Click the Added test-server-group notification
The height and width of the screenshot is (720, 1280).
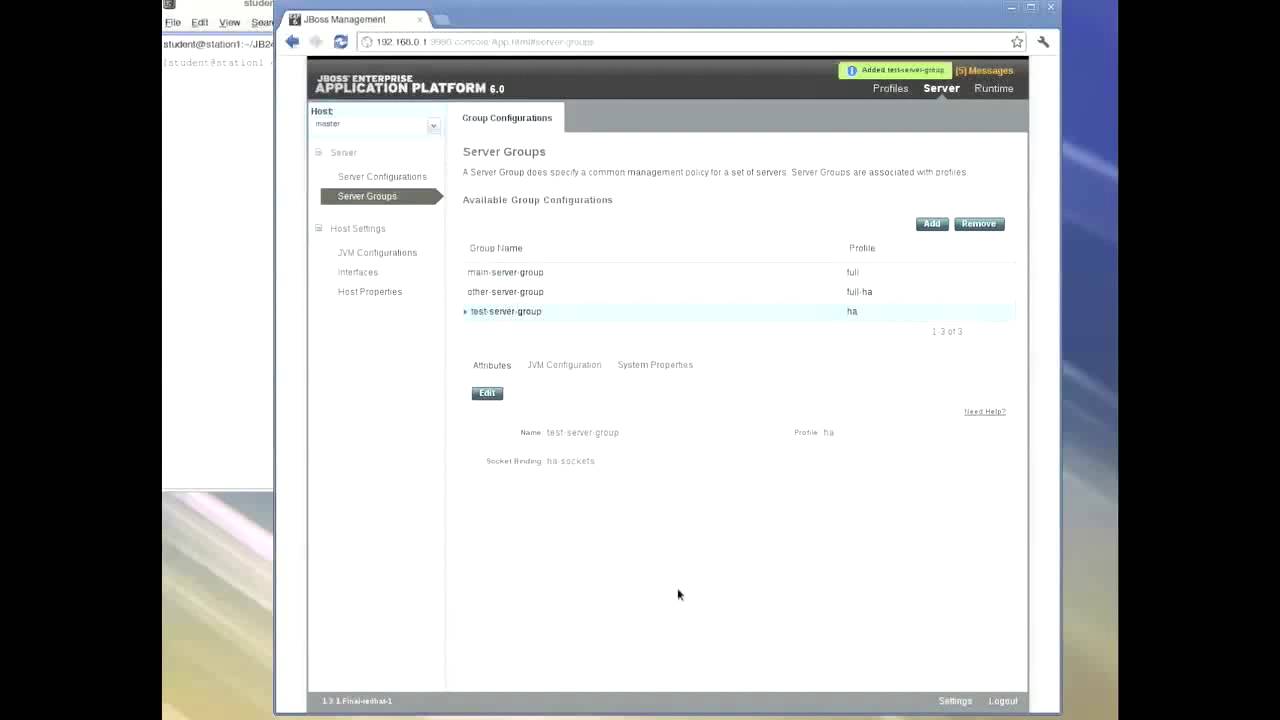click(895, 71)
